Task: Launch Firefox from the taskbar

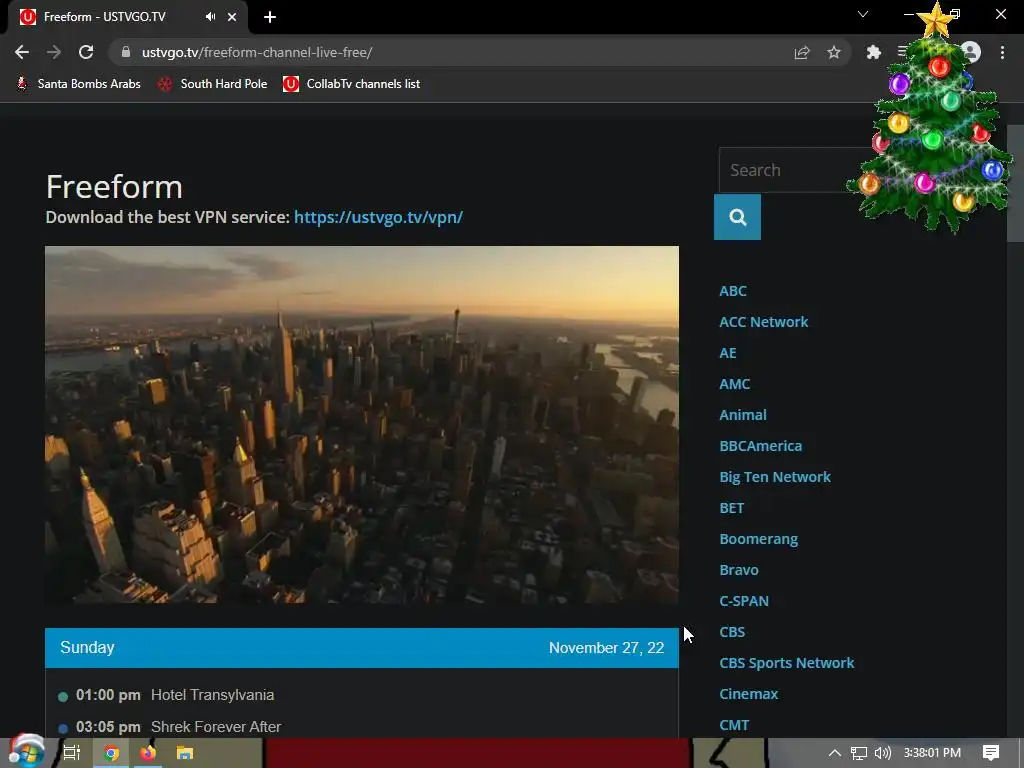Action: [x=148, y=753]
